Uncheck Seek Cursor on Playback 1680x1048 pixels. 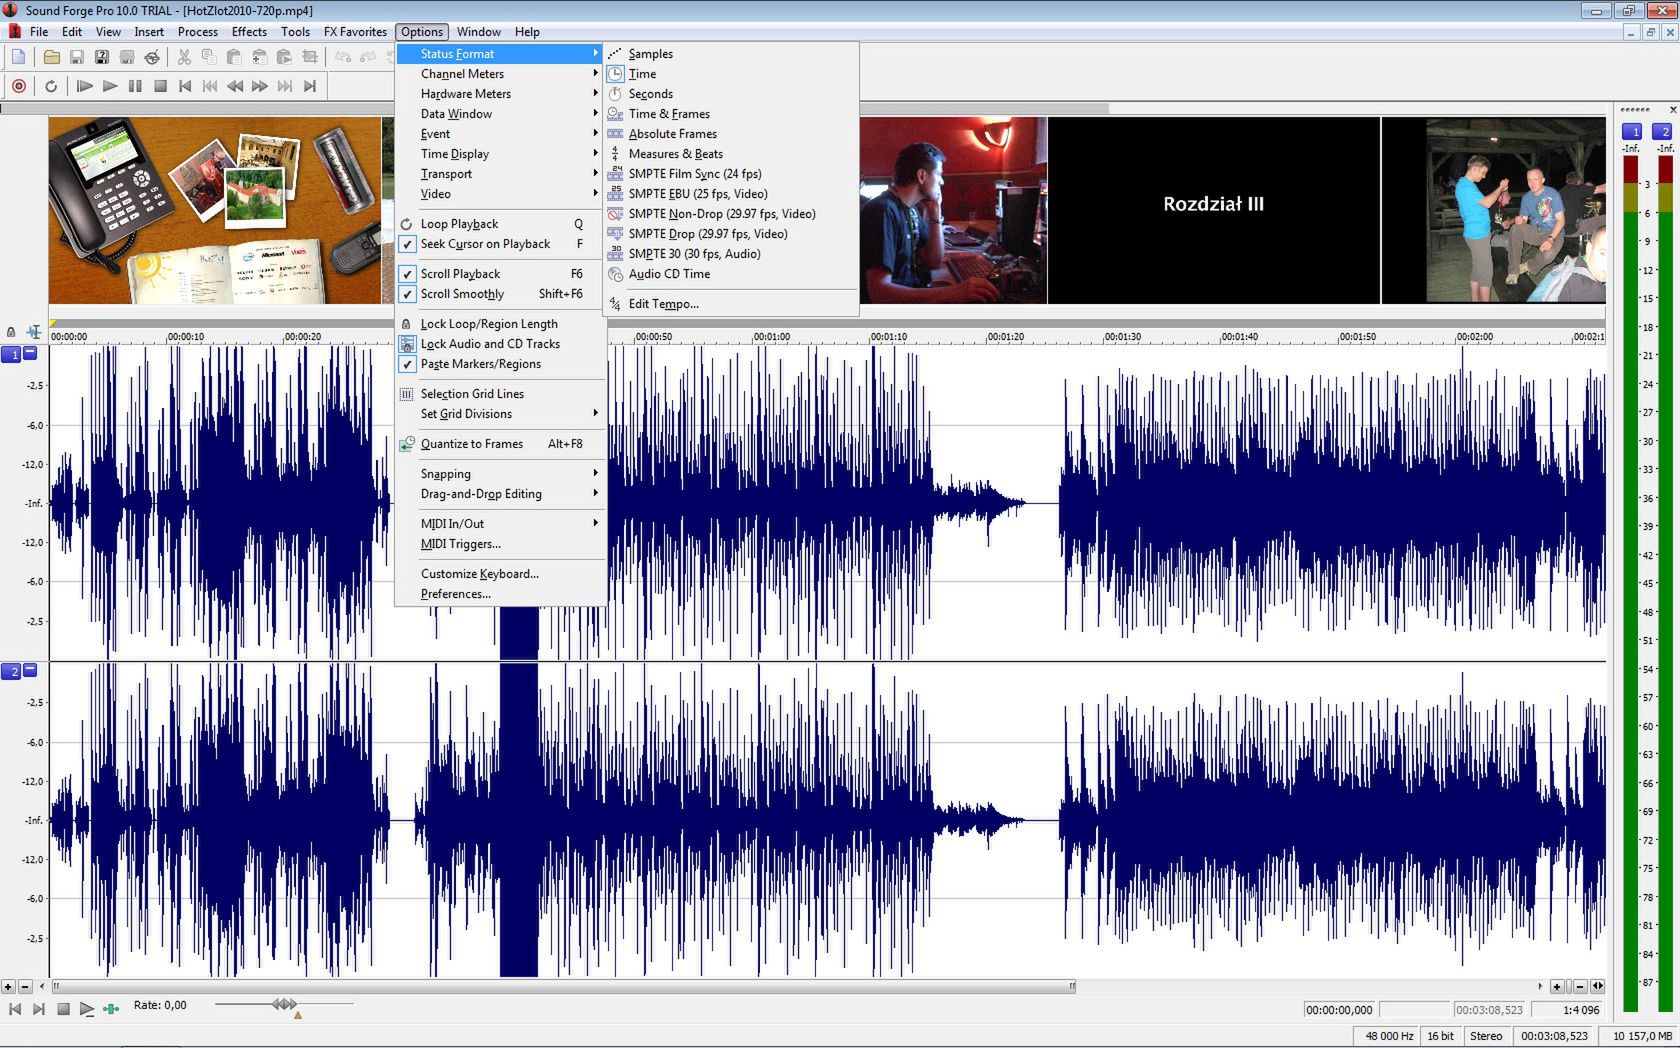[x=501, y=244]
